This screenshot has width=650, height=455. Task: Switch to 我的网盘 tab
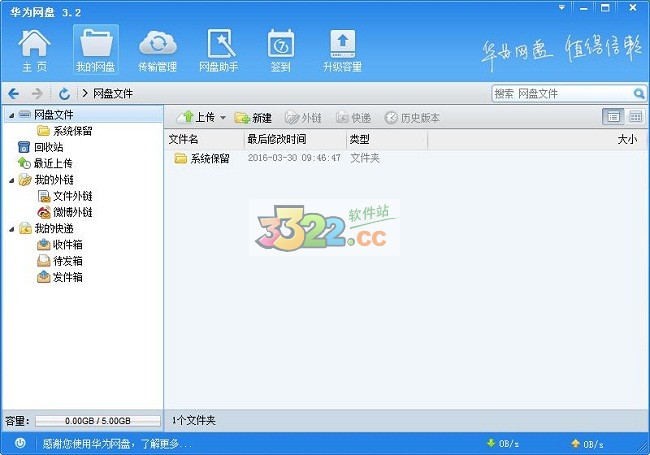click(96, 50)
